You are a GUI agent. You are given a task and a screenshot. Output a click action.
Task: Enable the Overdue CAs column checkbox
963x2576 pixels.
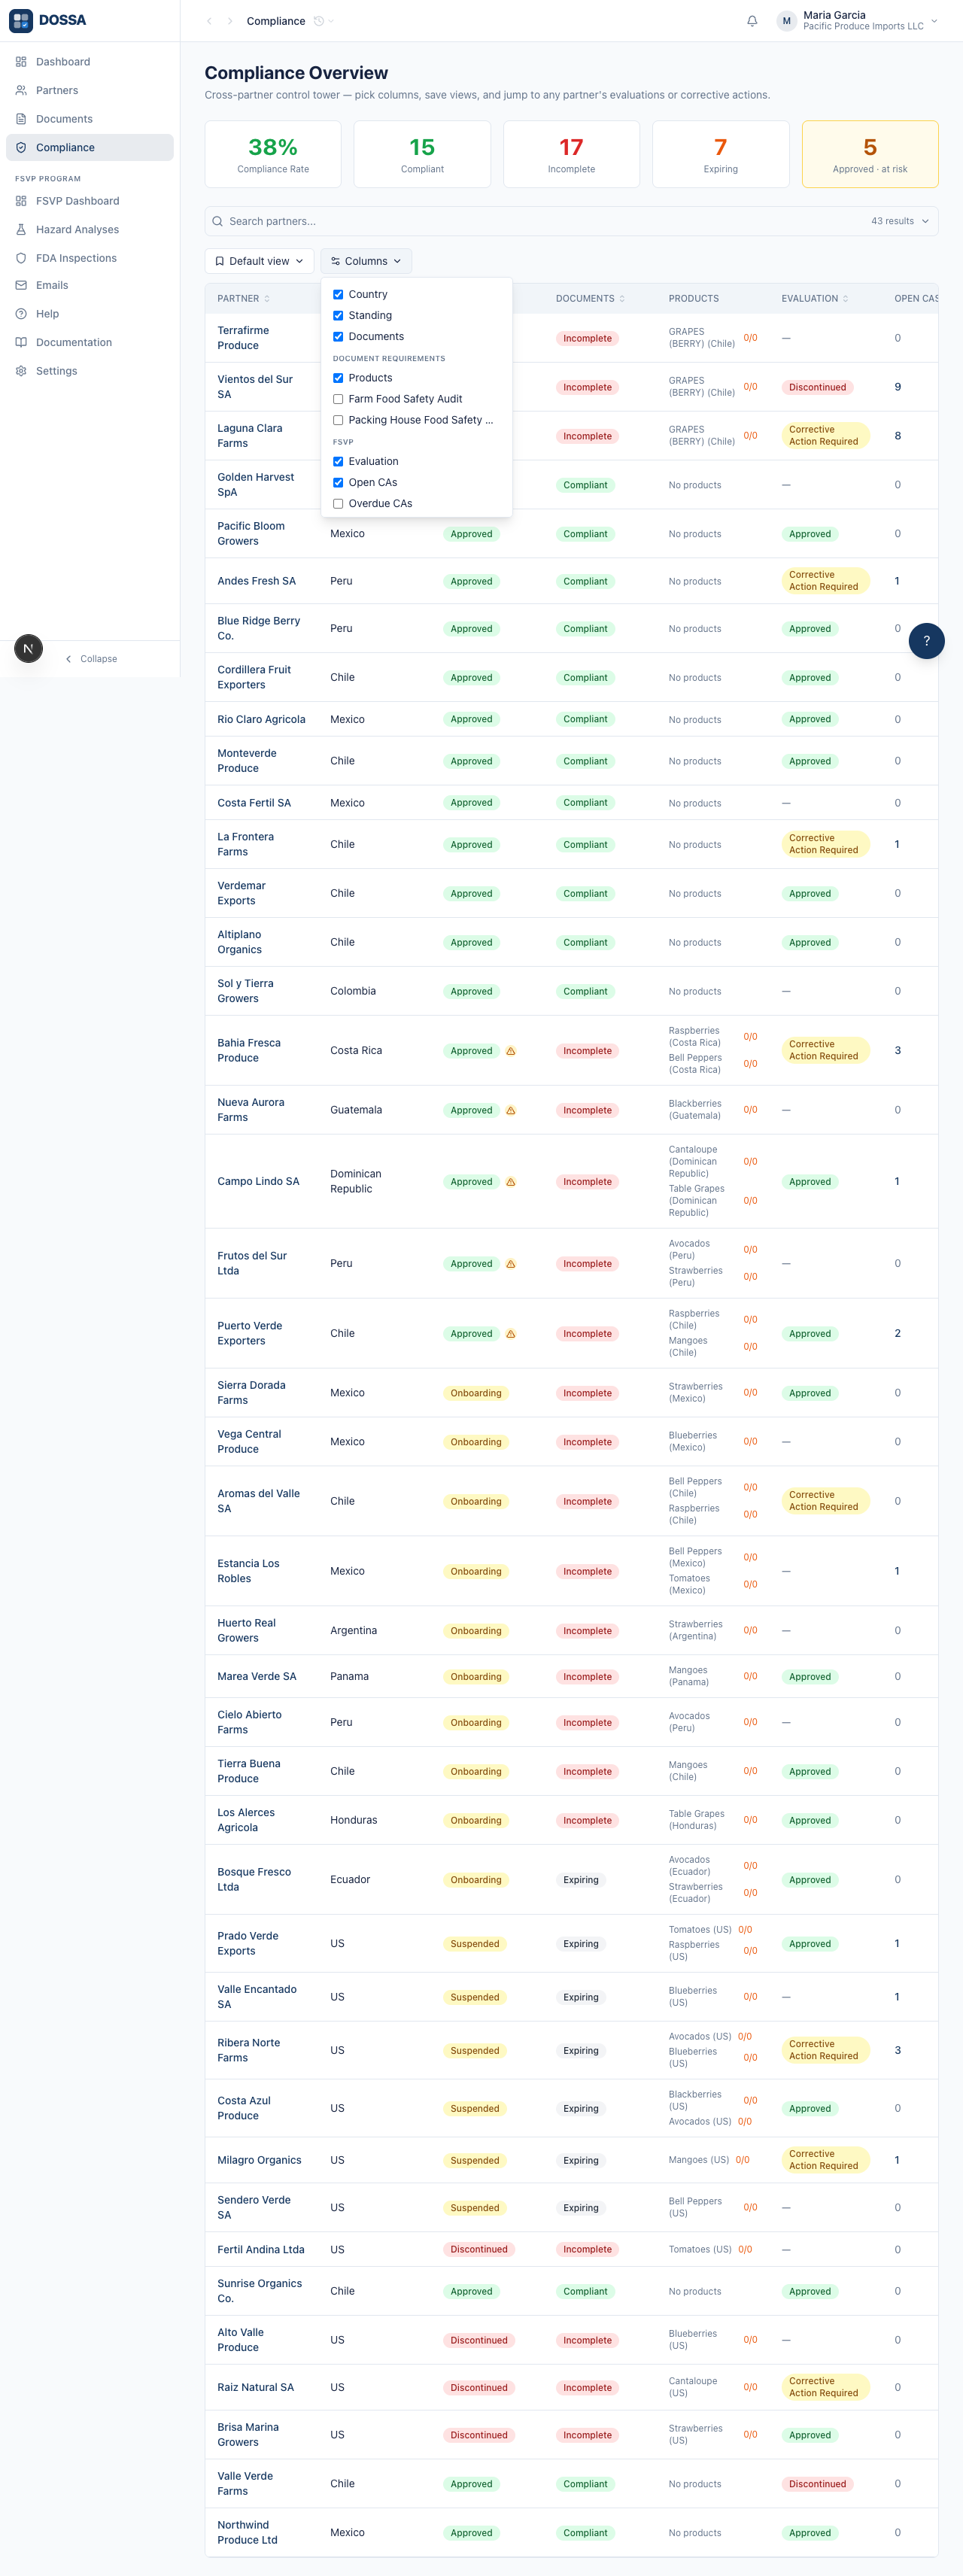click(x=338, y=503)
